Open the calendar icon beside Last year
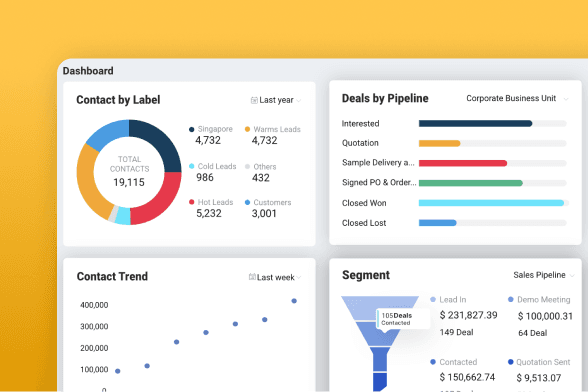 [x=254, y=100]
